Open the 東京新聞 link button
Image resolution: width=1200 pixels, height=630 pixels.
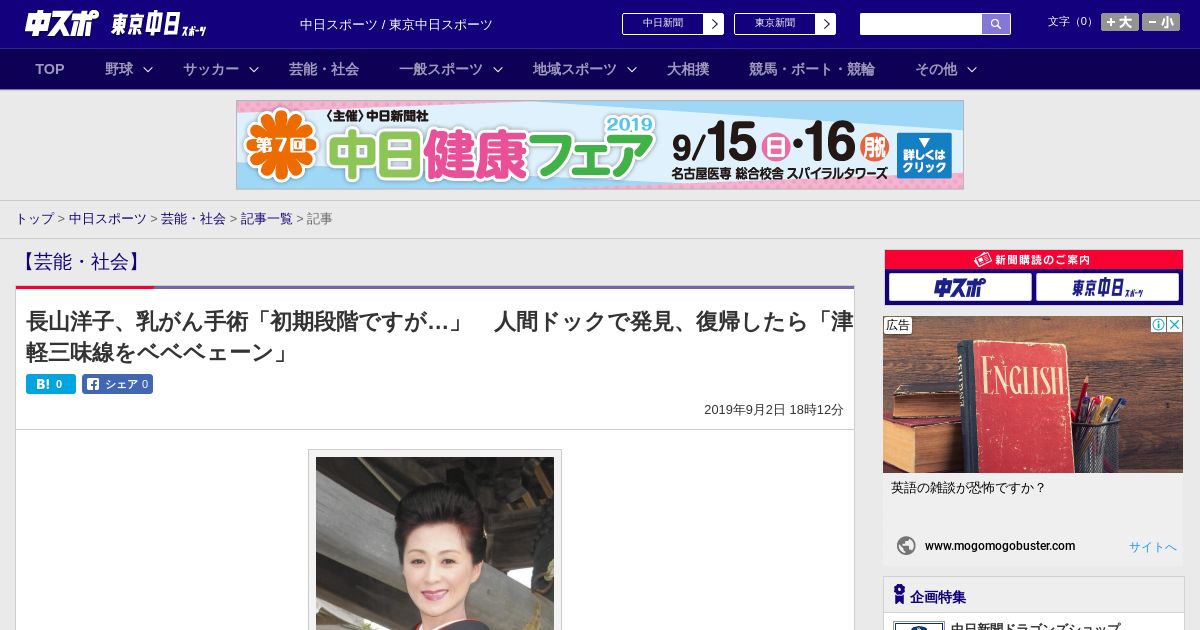[x=775, y=24]
